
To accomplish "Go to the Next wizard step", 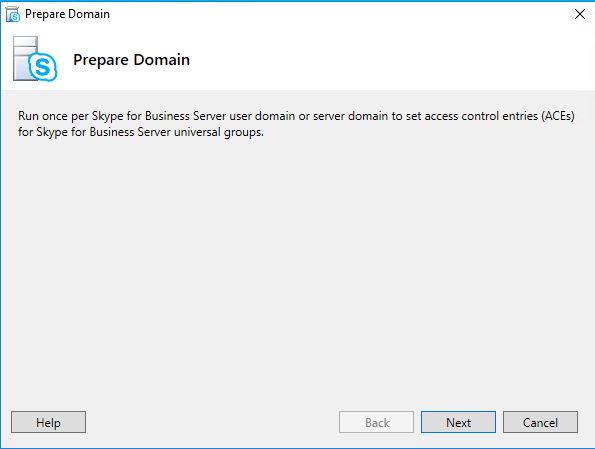I will click(x=458, y=422).
